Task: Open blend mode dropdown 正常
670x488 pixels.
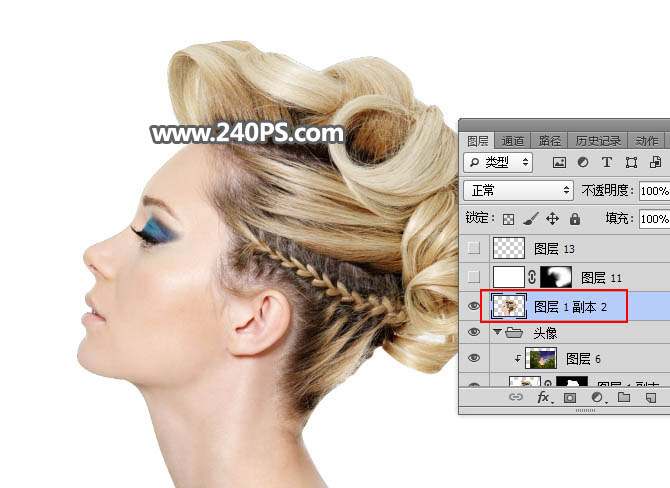Action: (x=518, y=190)
